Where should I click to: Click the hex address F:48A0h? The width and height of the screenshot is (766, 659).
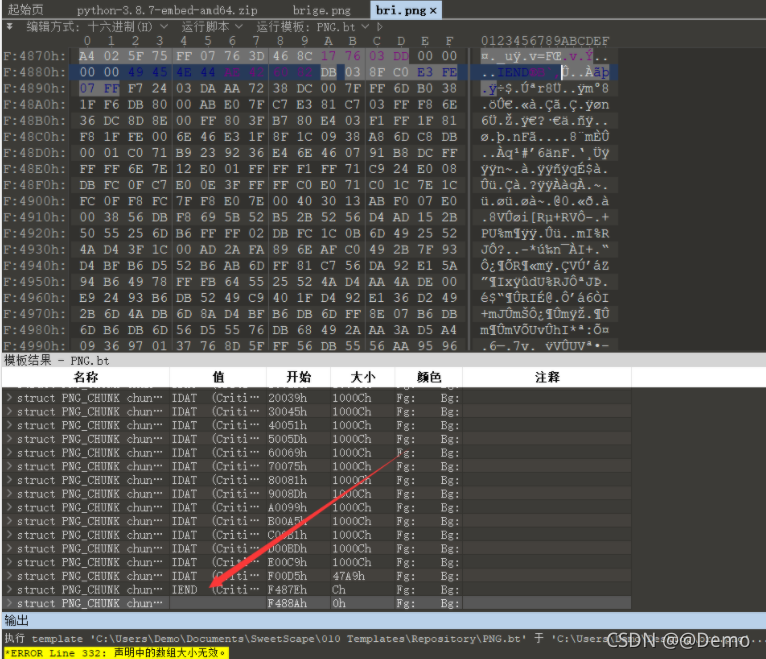tap(34, 105)
